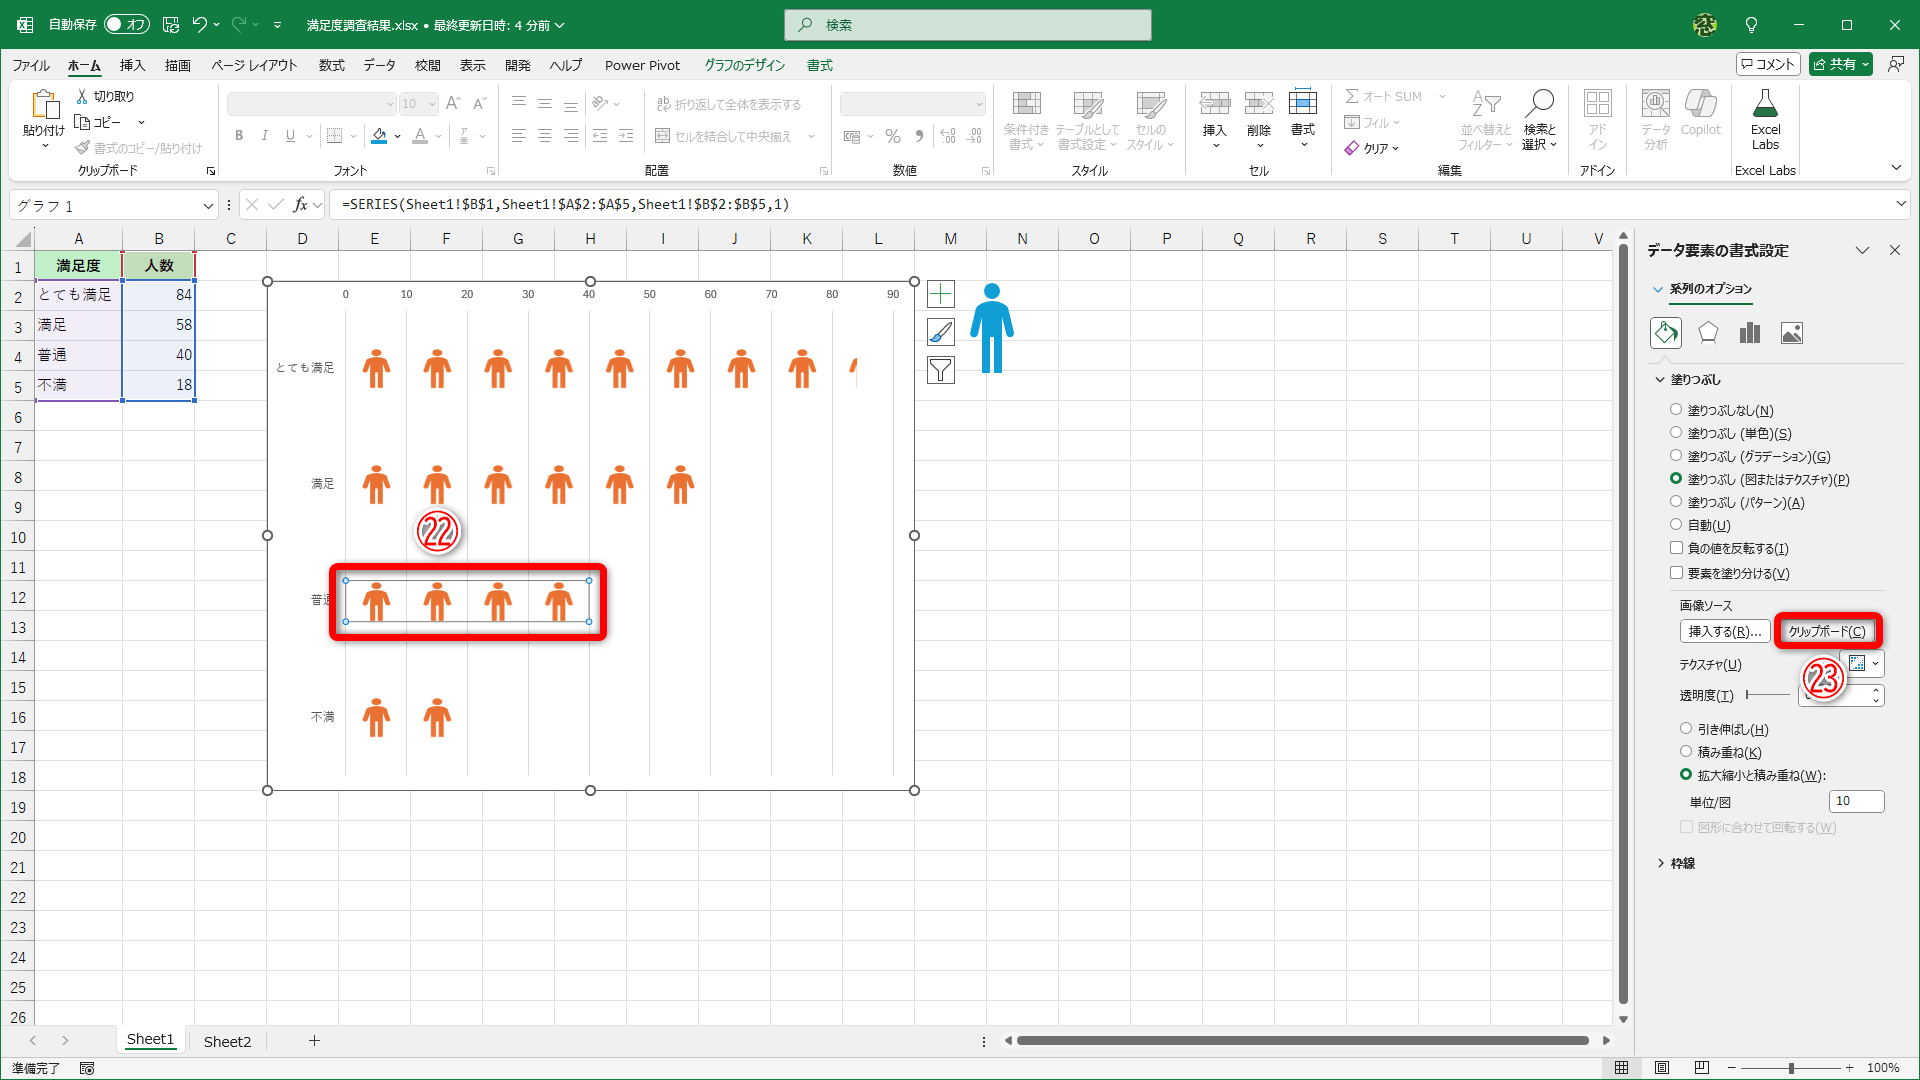
Task: Select the Effects pentagon icon in format pane
Action: pyautogui.click(x=1708, y=333)
